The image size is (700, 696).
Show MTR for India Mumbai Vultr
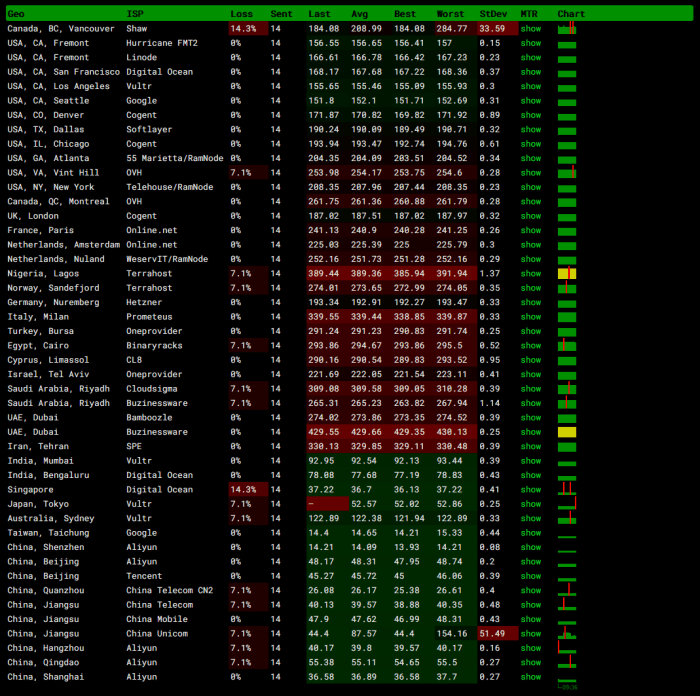pyautogui.click(x=531, y=461)
